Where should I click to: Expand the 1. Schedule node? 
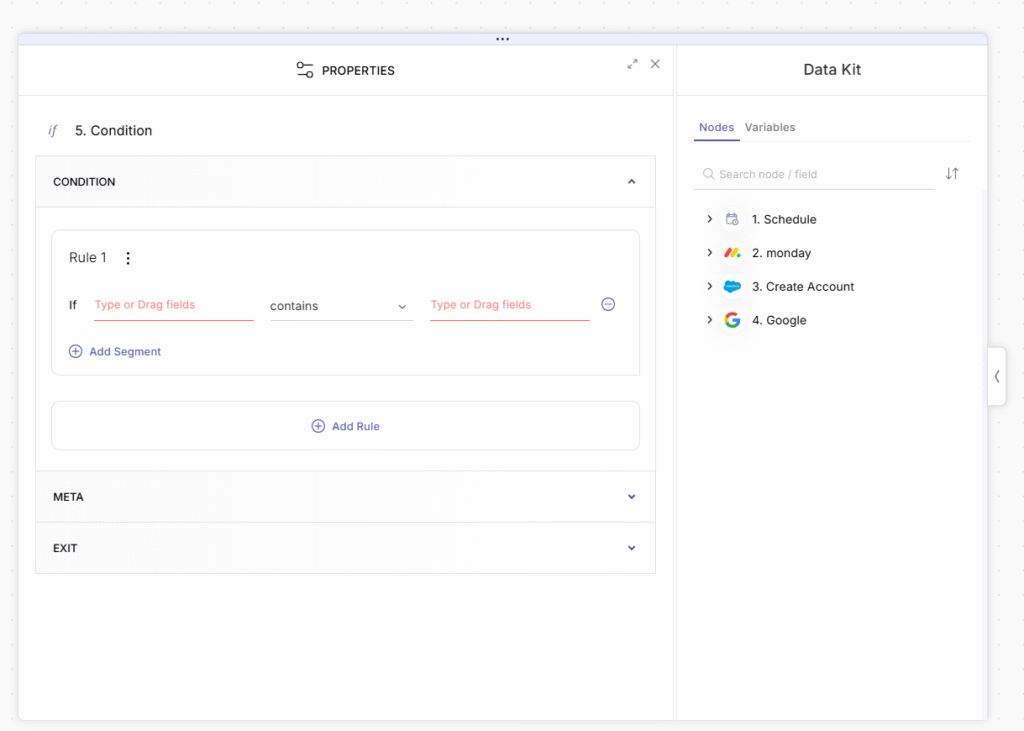click(x=709, y=219)
